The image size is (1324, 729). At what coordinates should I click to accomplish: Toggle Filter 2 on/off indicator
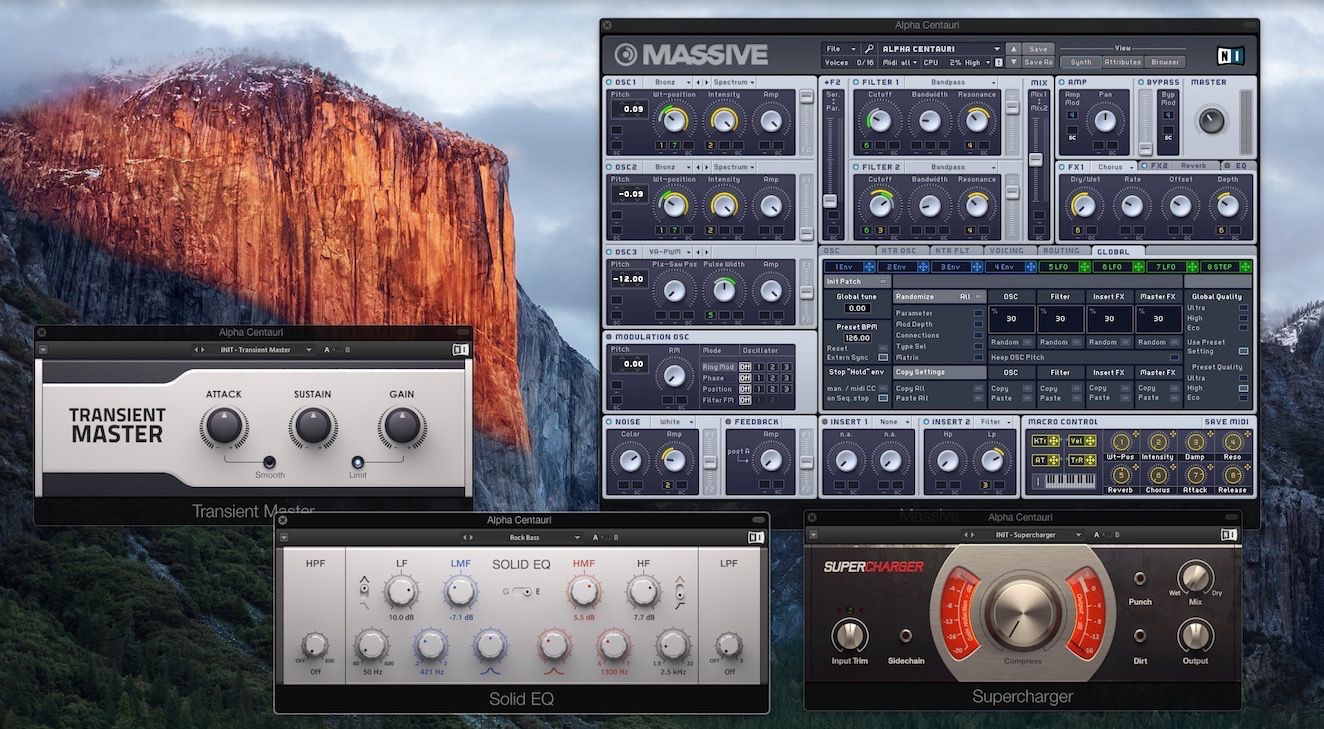tap(856, 167)
